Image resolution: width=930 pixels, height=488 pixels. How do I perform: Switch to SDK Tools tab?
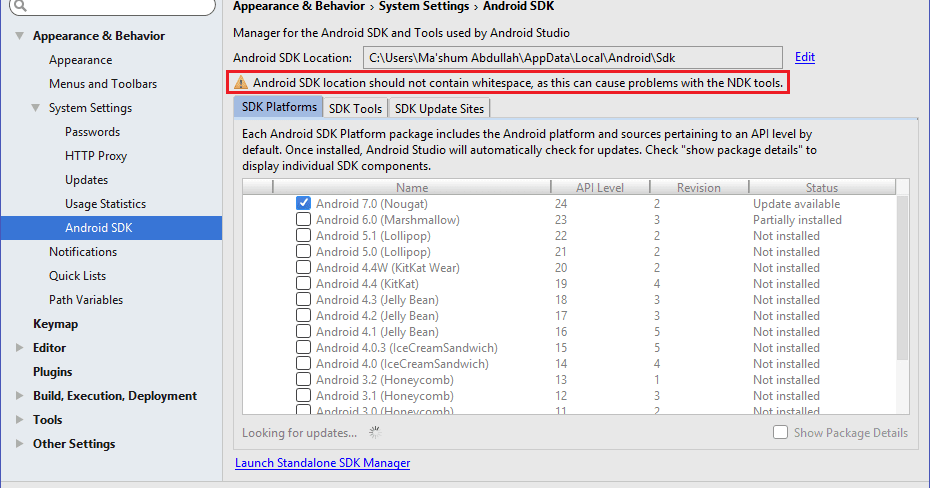tap(355, 109)
